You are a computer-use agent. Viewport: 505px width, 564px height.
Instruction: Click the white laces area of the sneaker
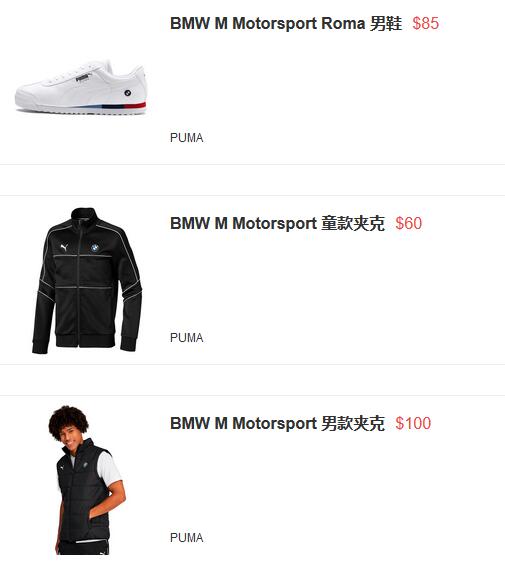77,72
